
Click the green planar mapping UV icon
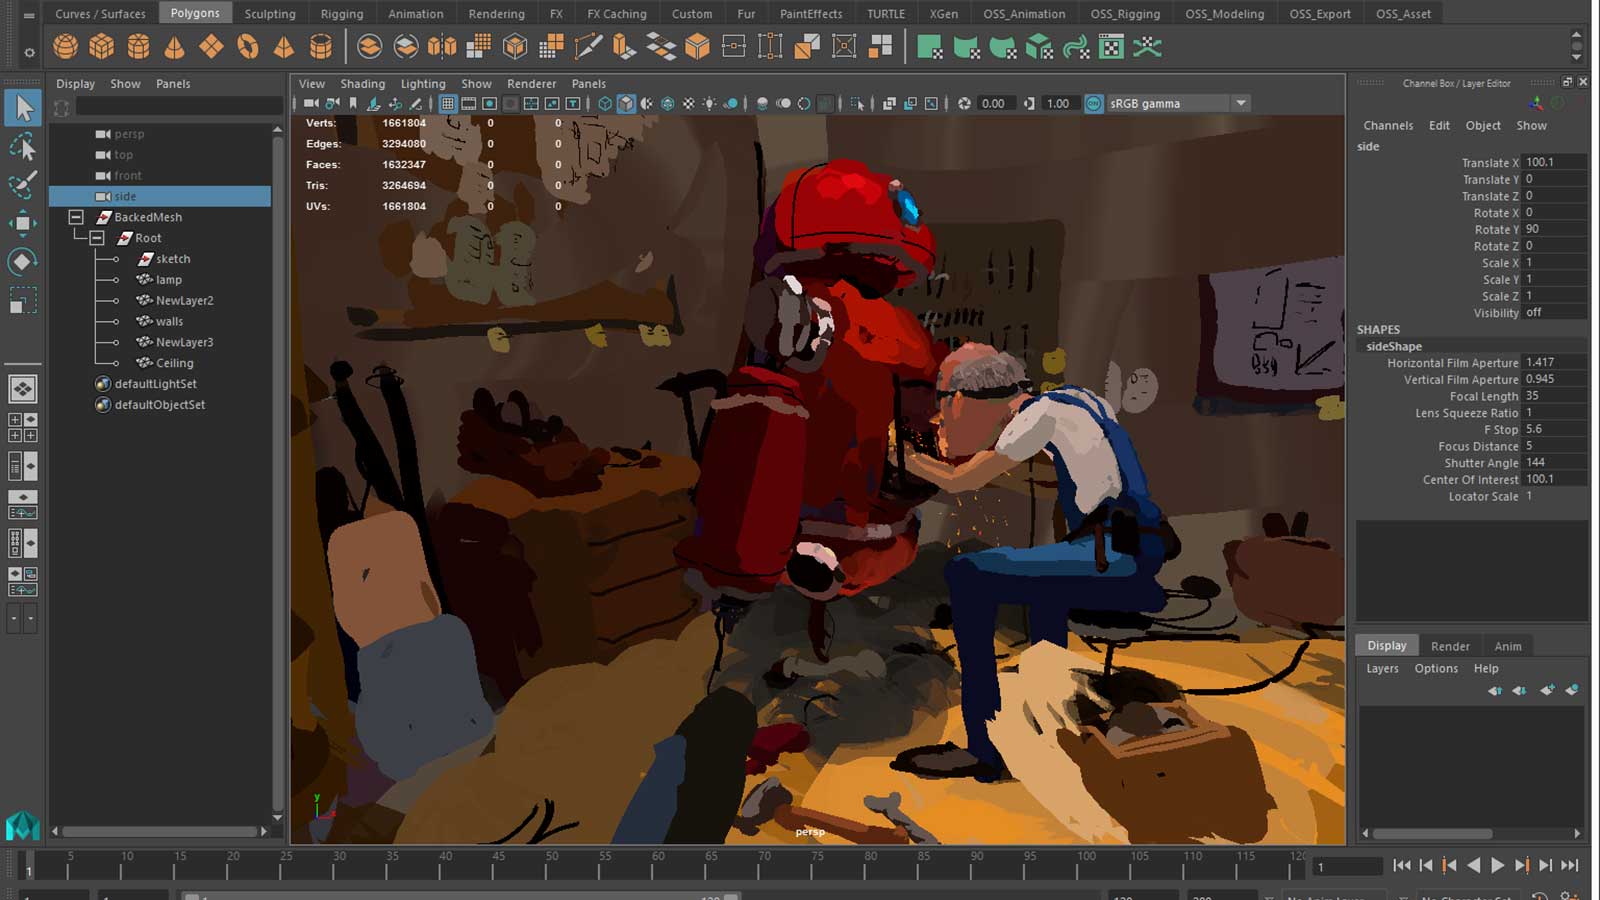click(x=930, y=47)
